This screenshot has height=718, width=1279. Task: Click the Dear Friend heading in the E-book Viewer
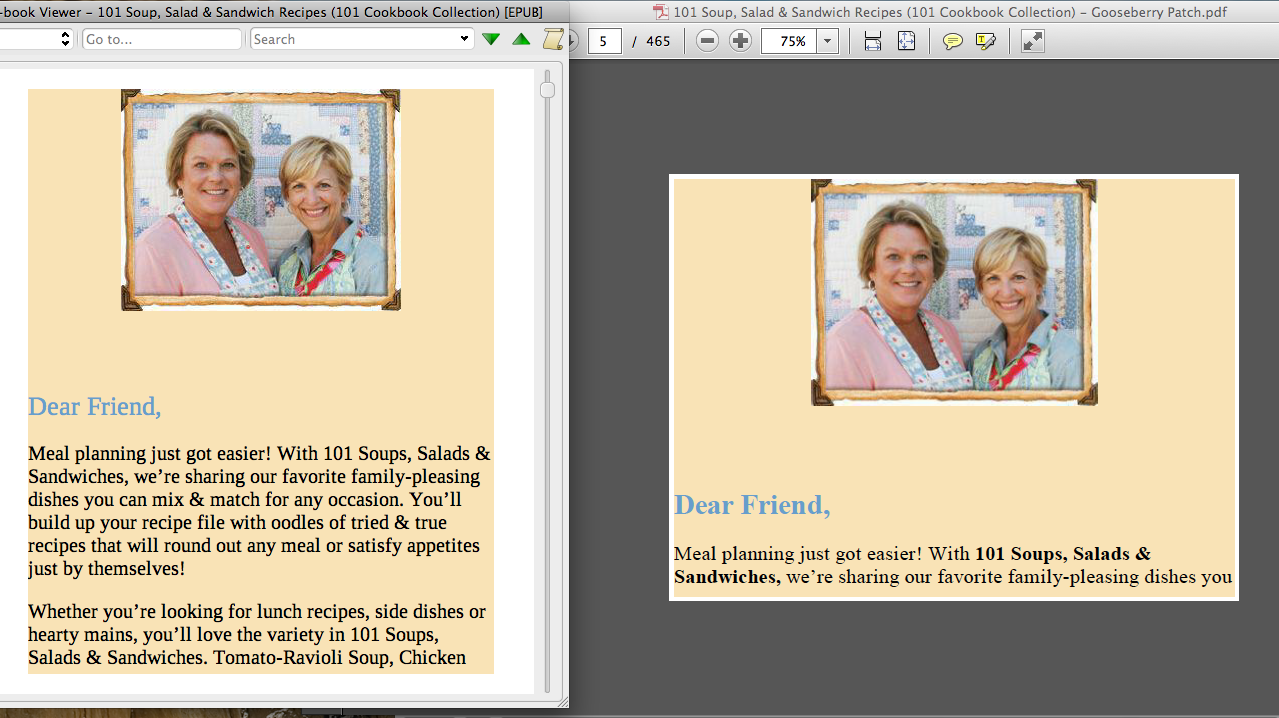point(94,406)
